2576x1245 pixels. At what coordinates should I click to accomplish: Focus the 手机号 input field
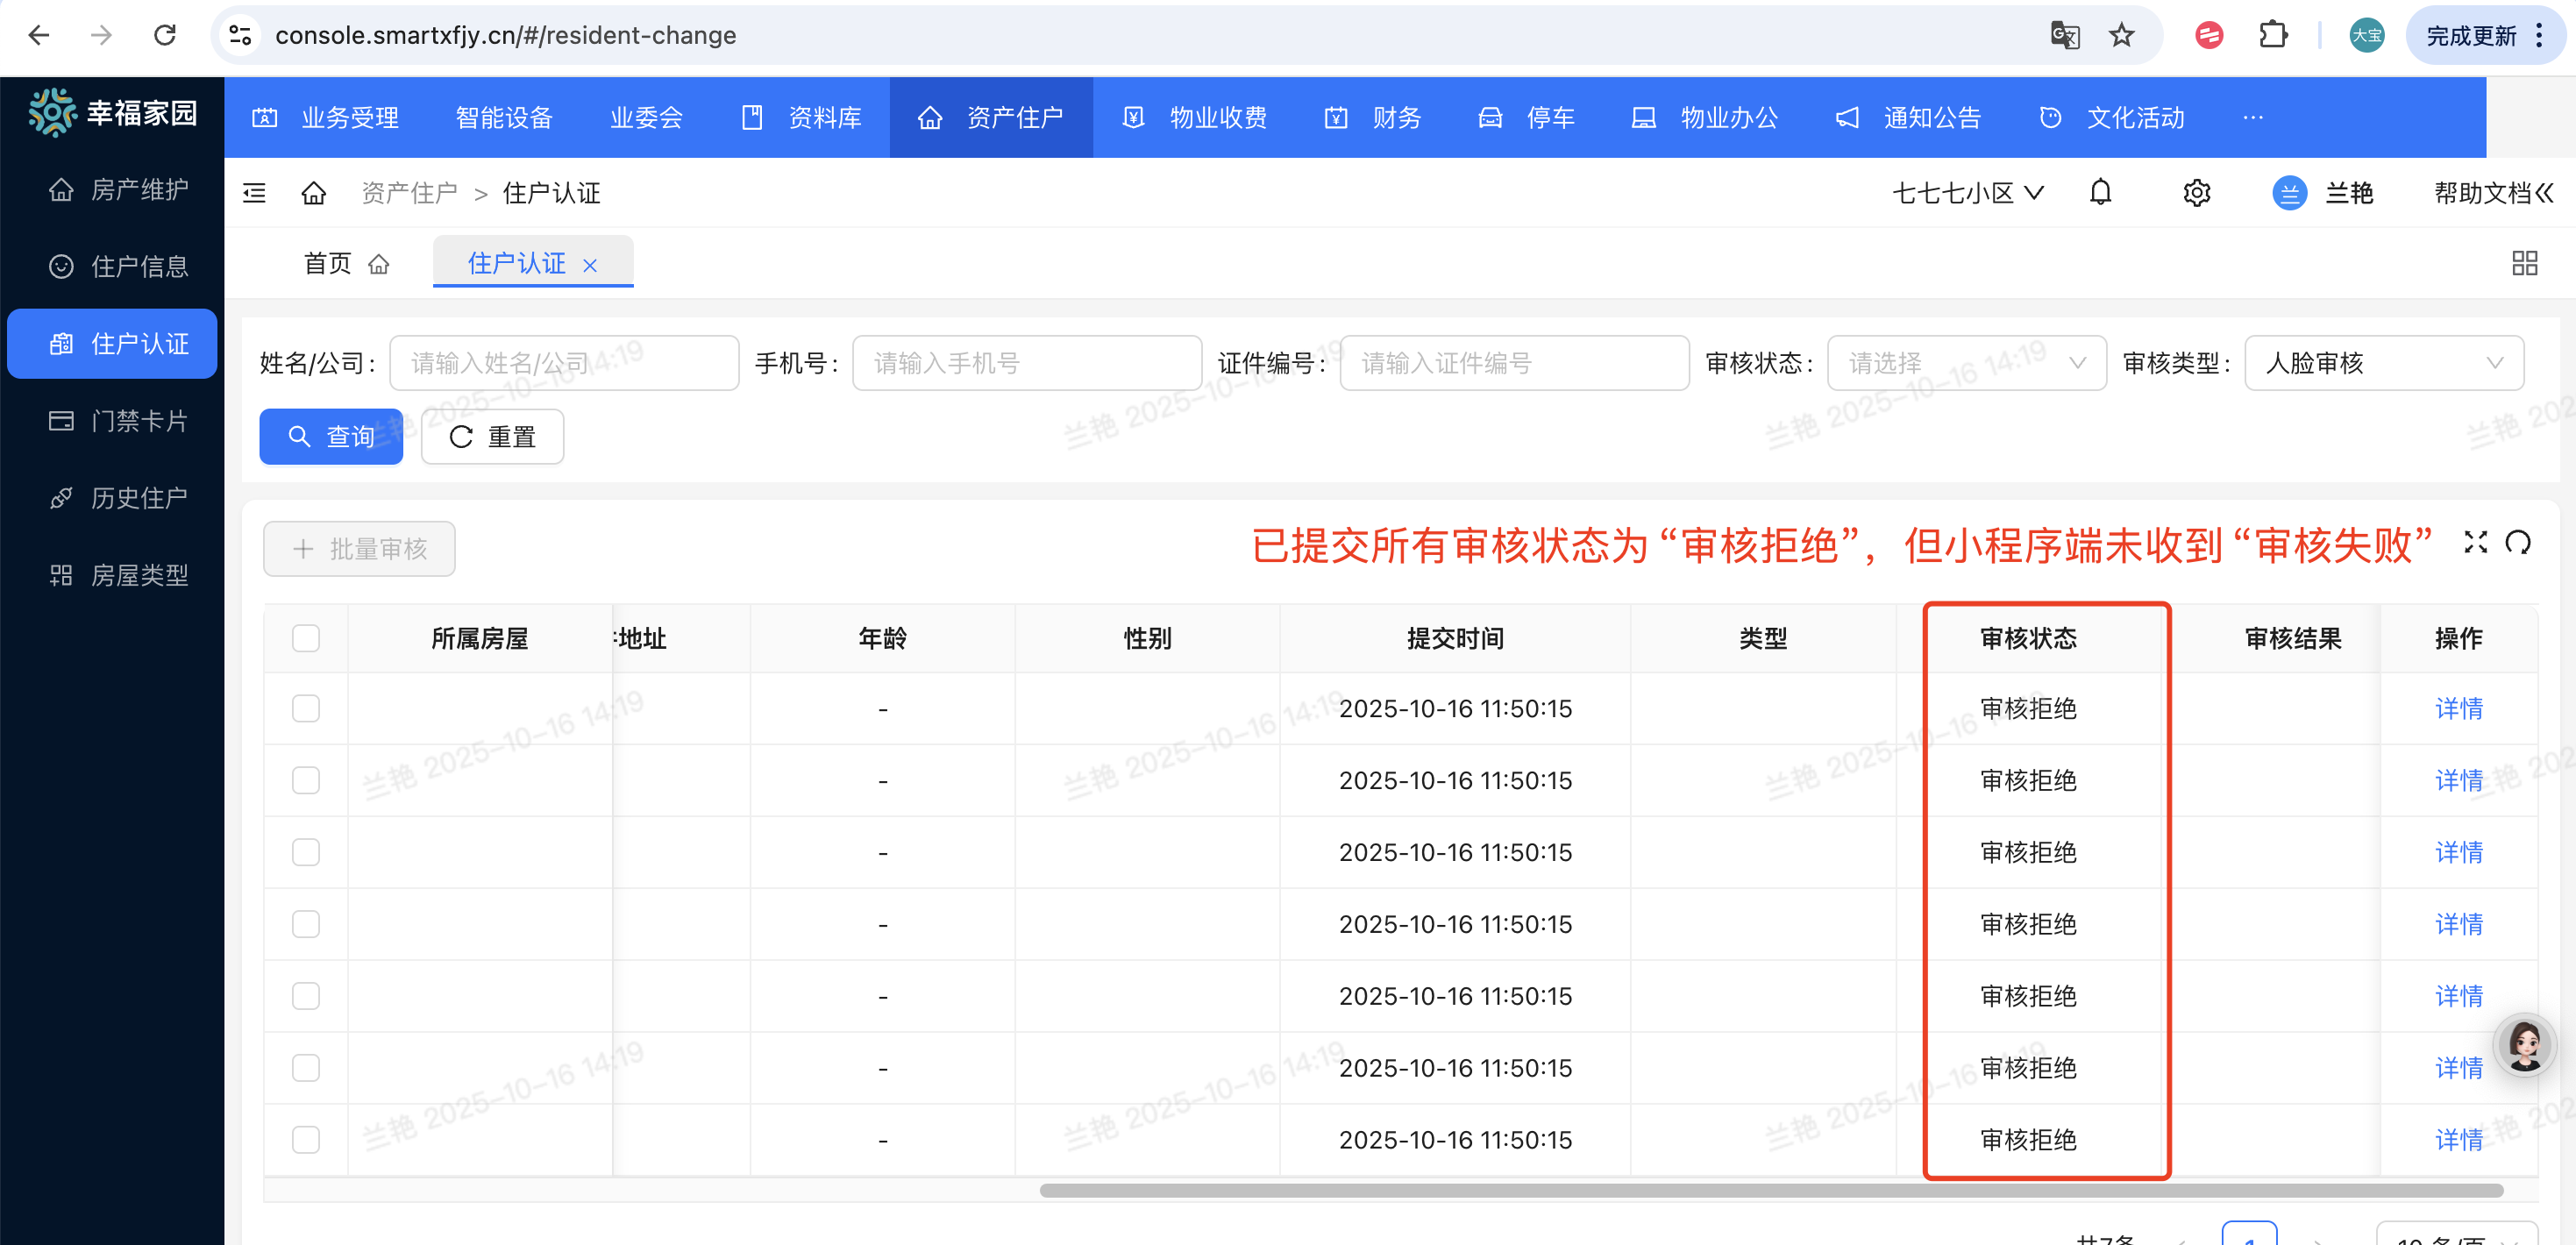tap(1027, 363)
